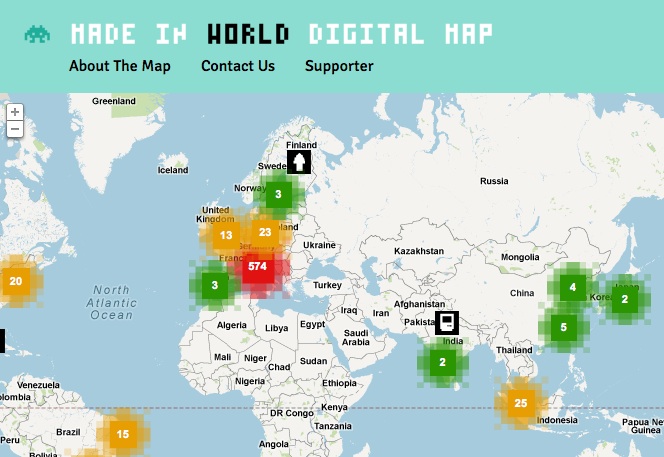
Task: Open the house marker near Finland
Action: pos(299,162)
